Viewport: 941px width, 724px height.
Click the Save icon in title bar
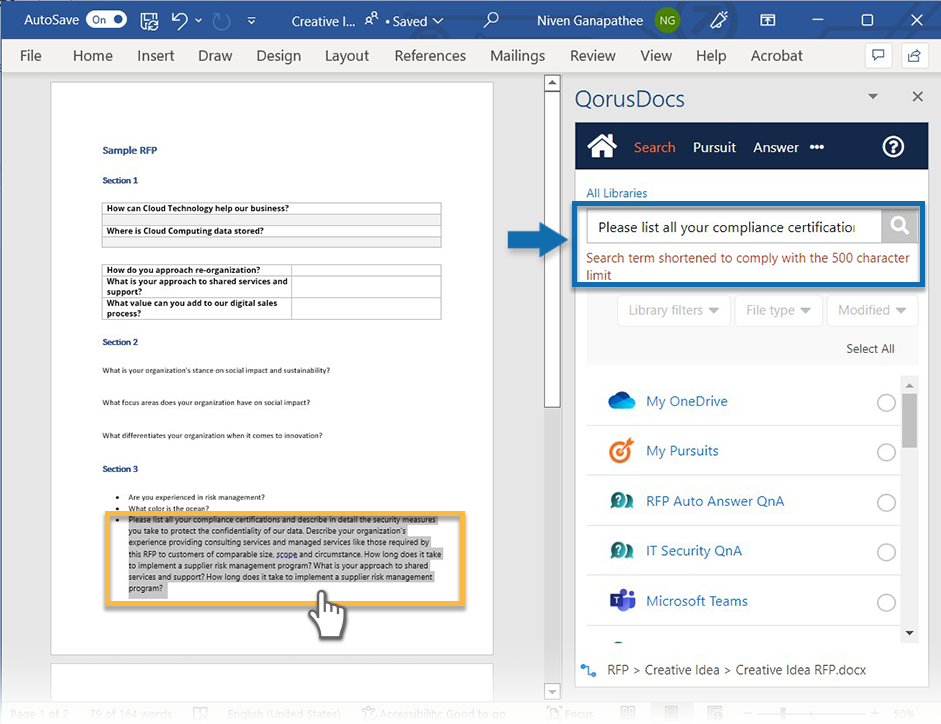pyautogui.click(x=149, y=20)
